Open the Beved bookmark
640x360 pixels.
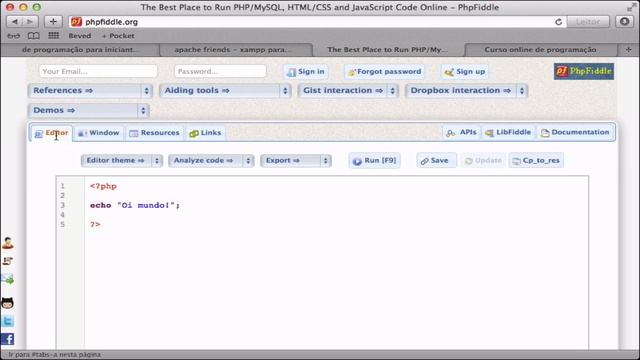[80, 36]
